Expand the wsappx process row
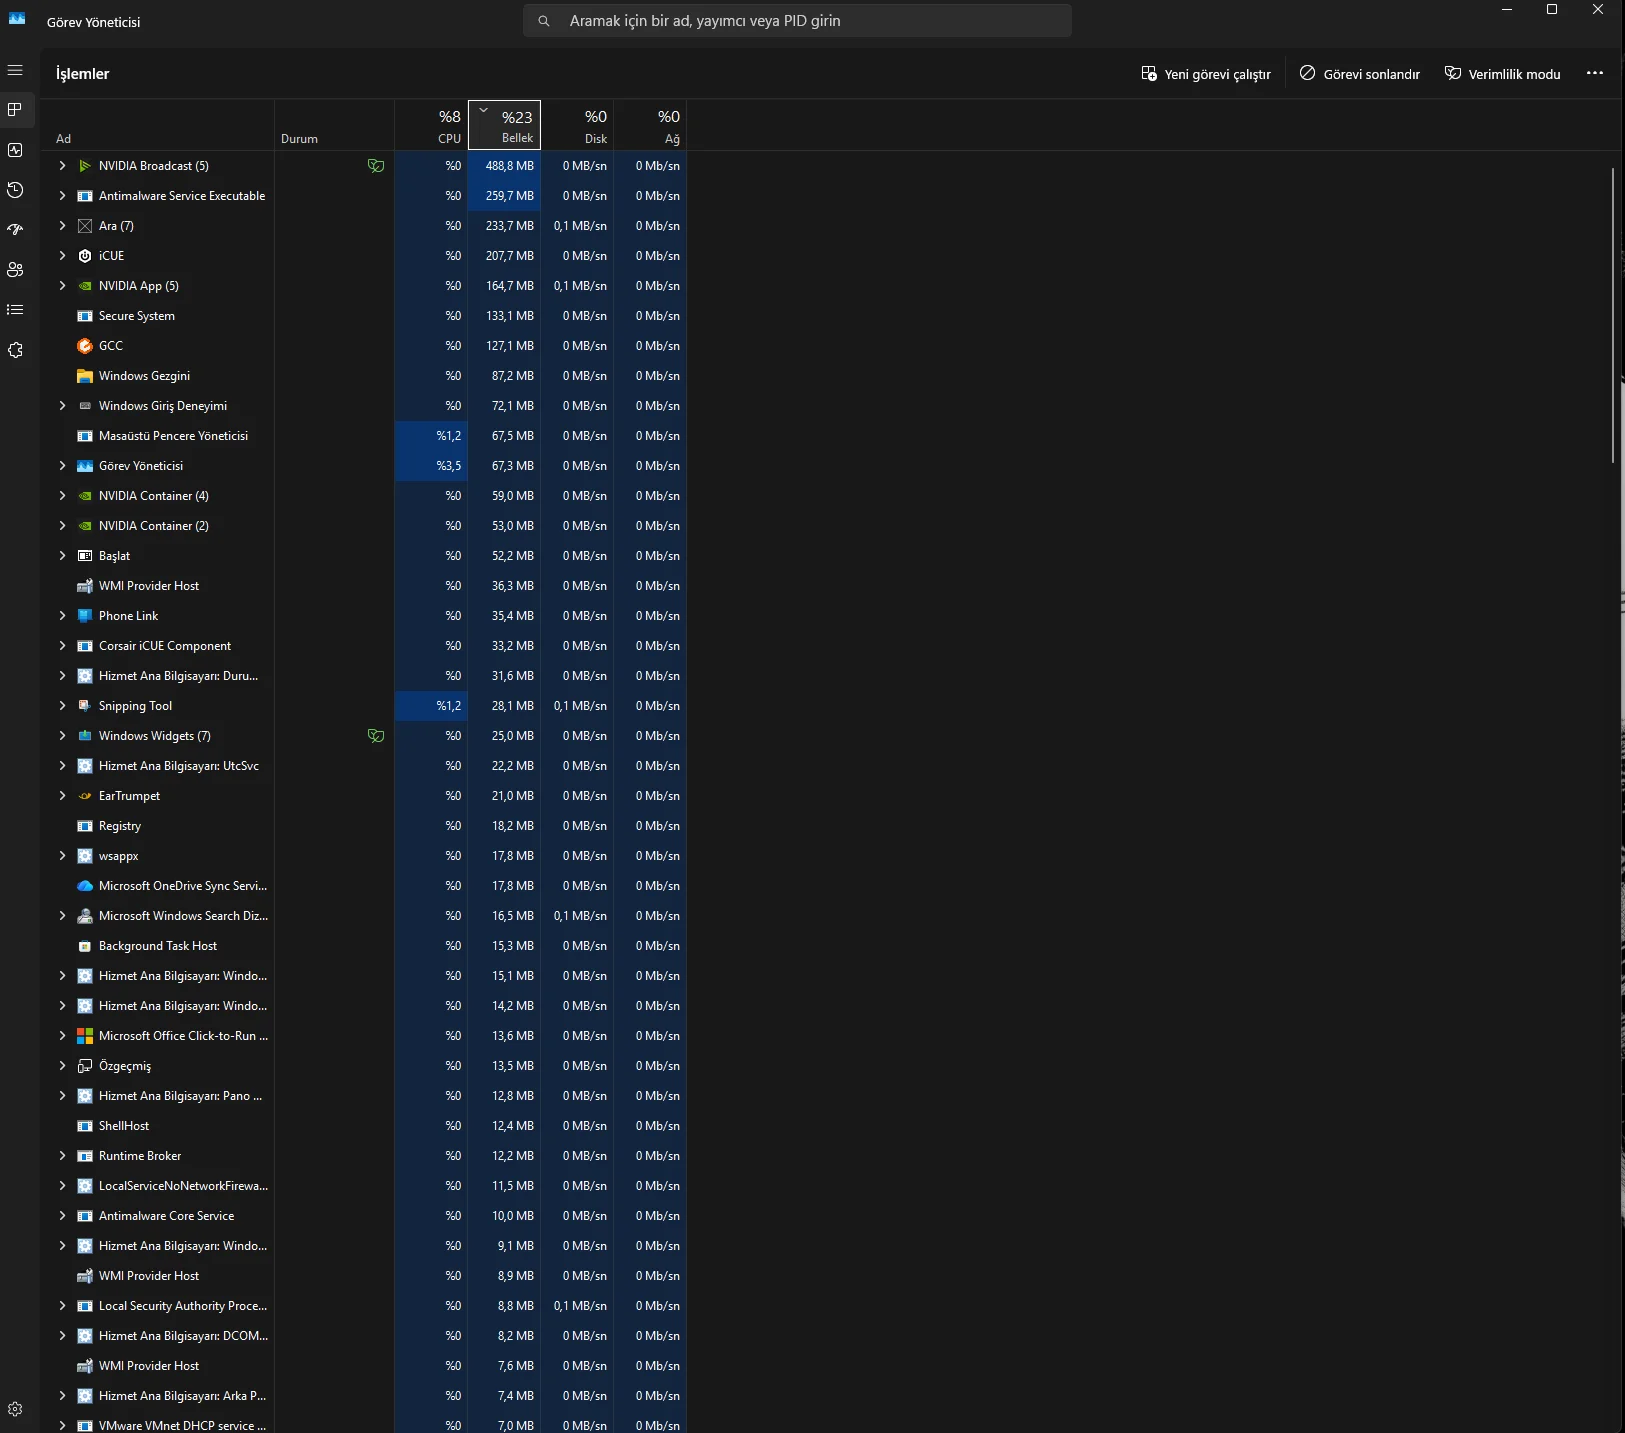 coord(62,856)
